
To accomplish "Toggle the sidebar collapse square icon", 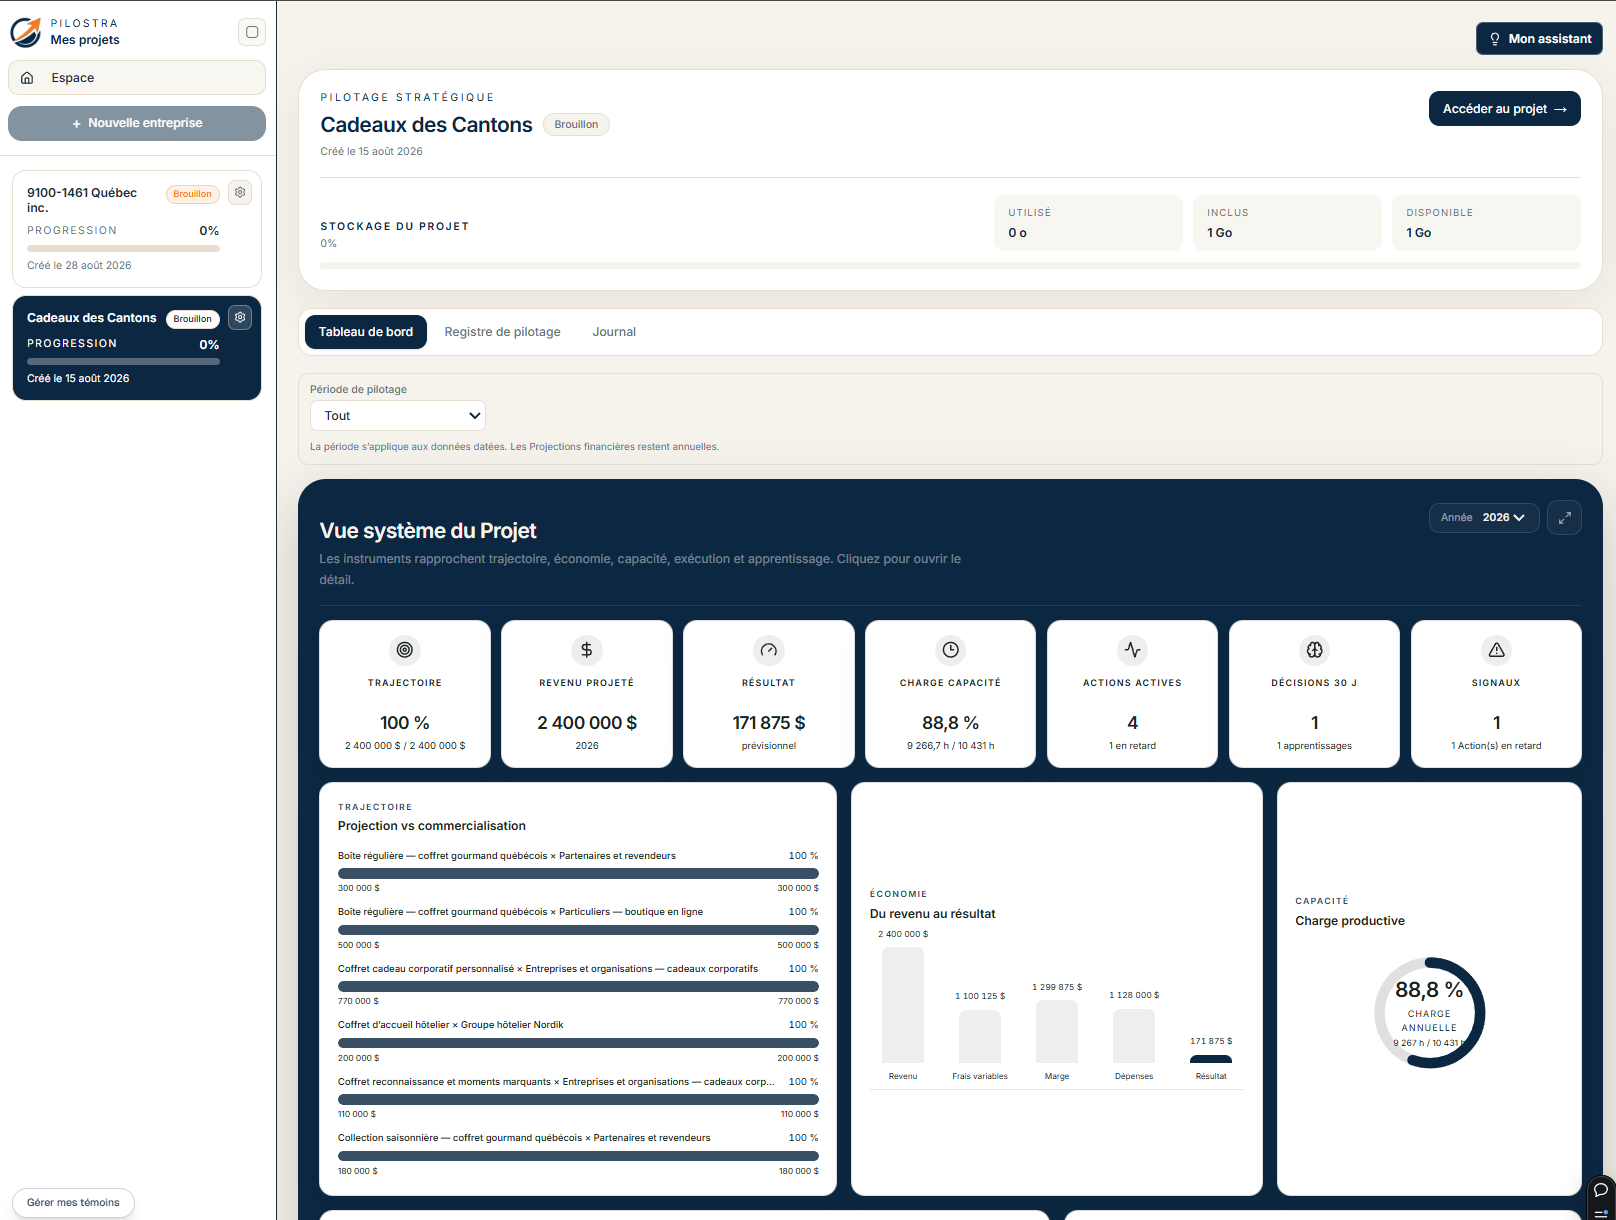I will [x=252, y=32].
